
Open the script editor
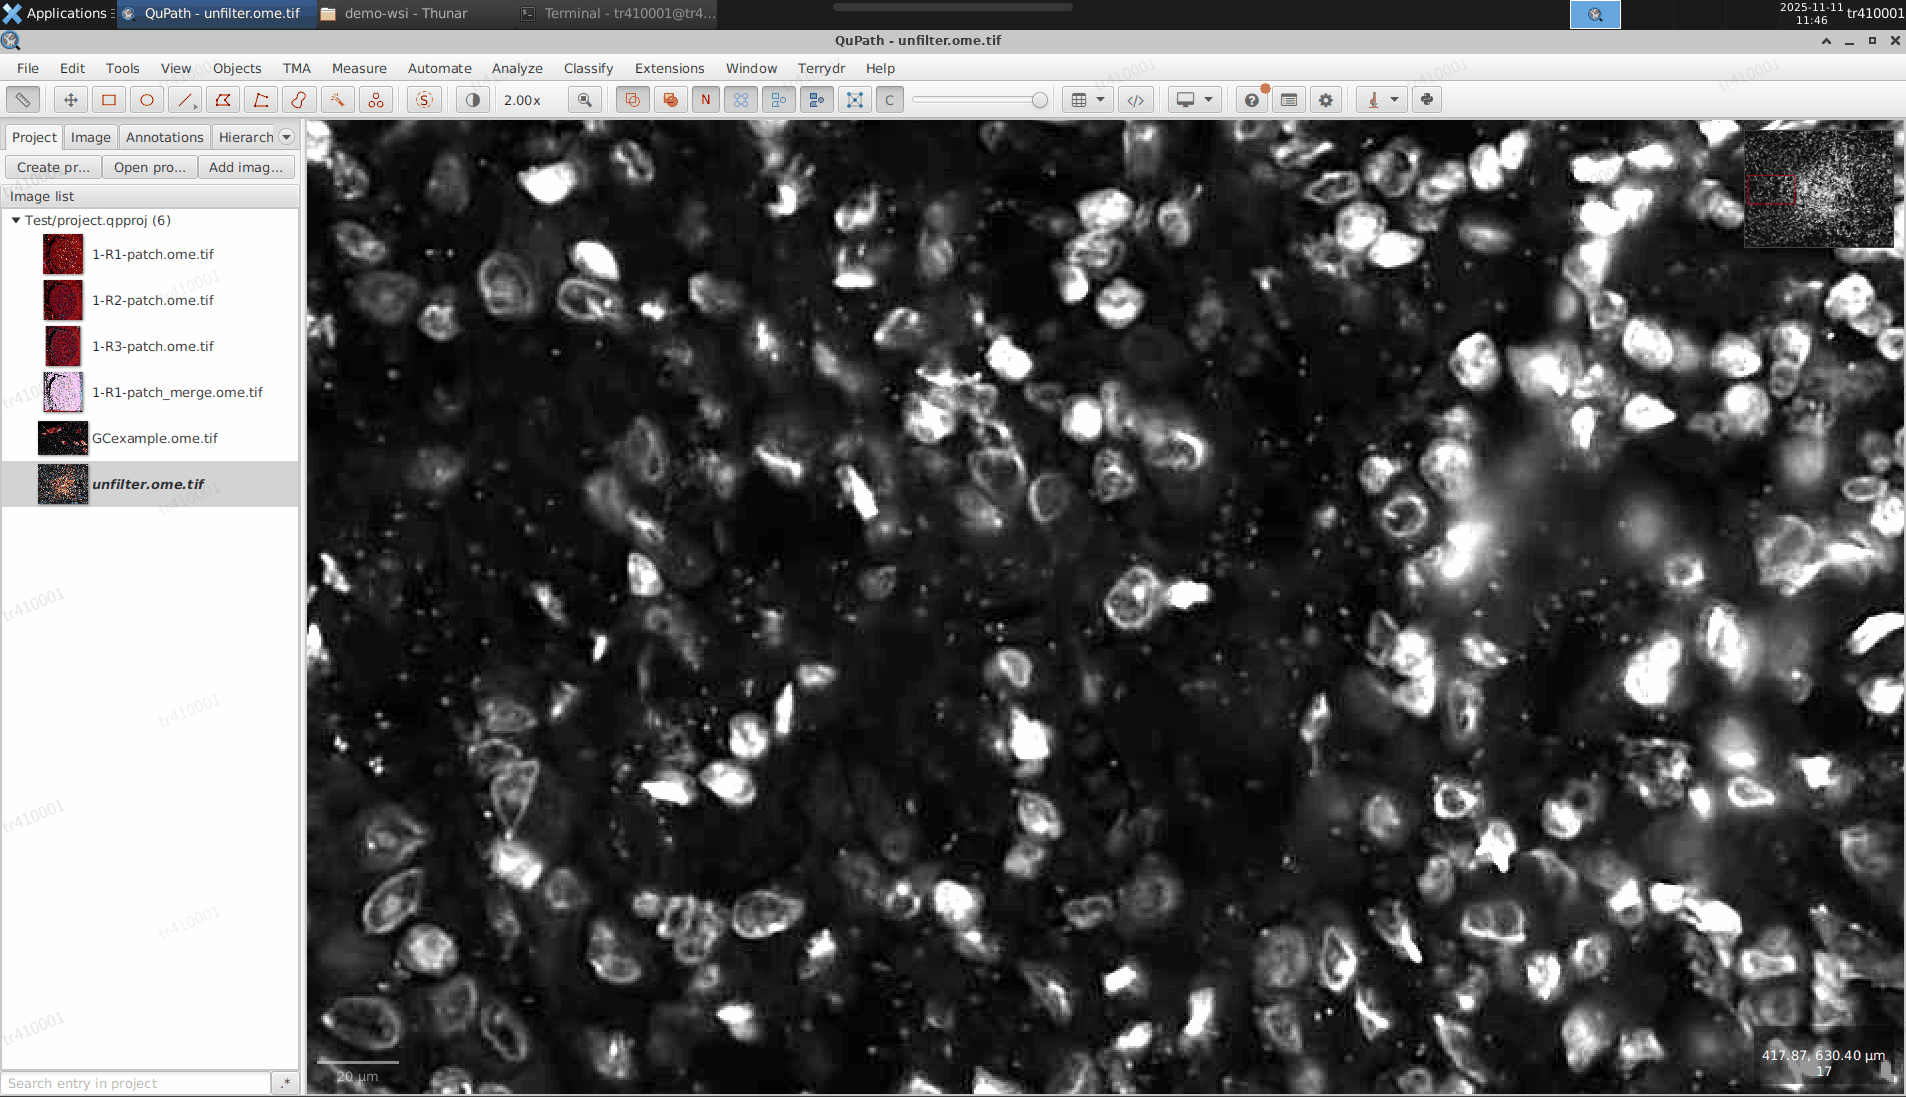pyautogui.click(x=1136, y=100)
